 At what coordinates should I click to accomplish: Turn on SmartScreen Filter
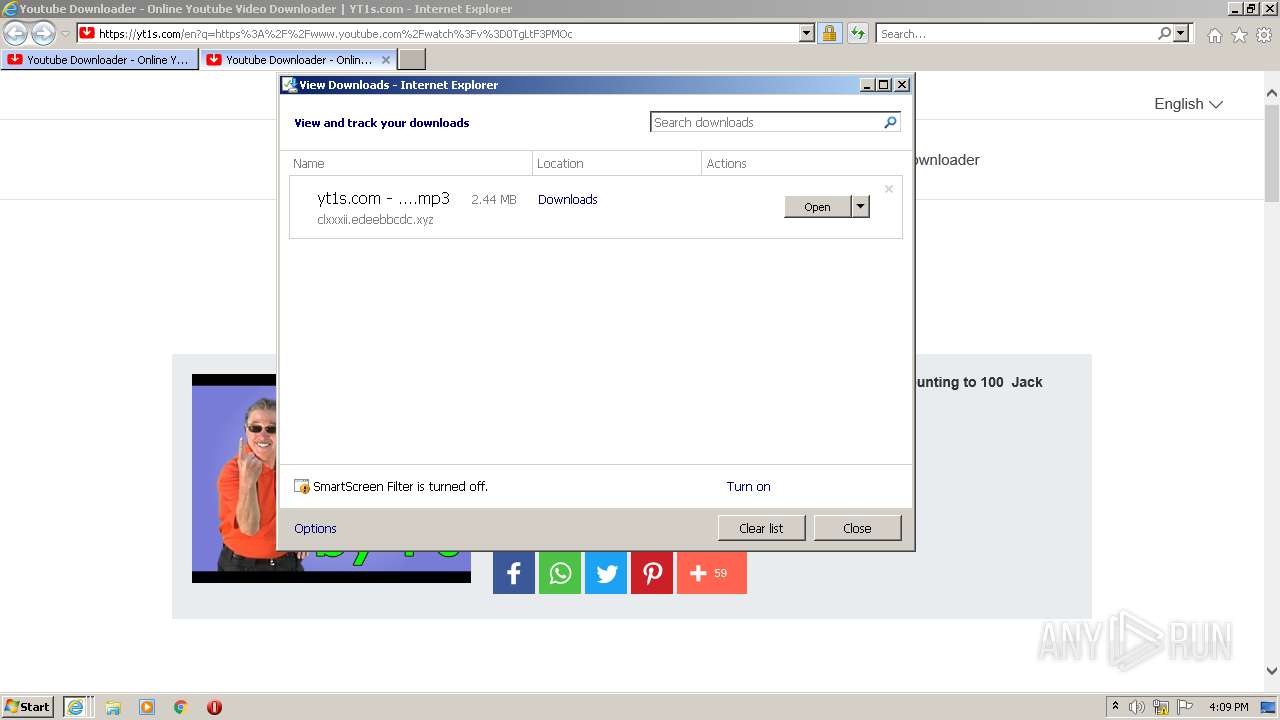click(748, 486)
